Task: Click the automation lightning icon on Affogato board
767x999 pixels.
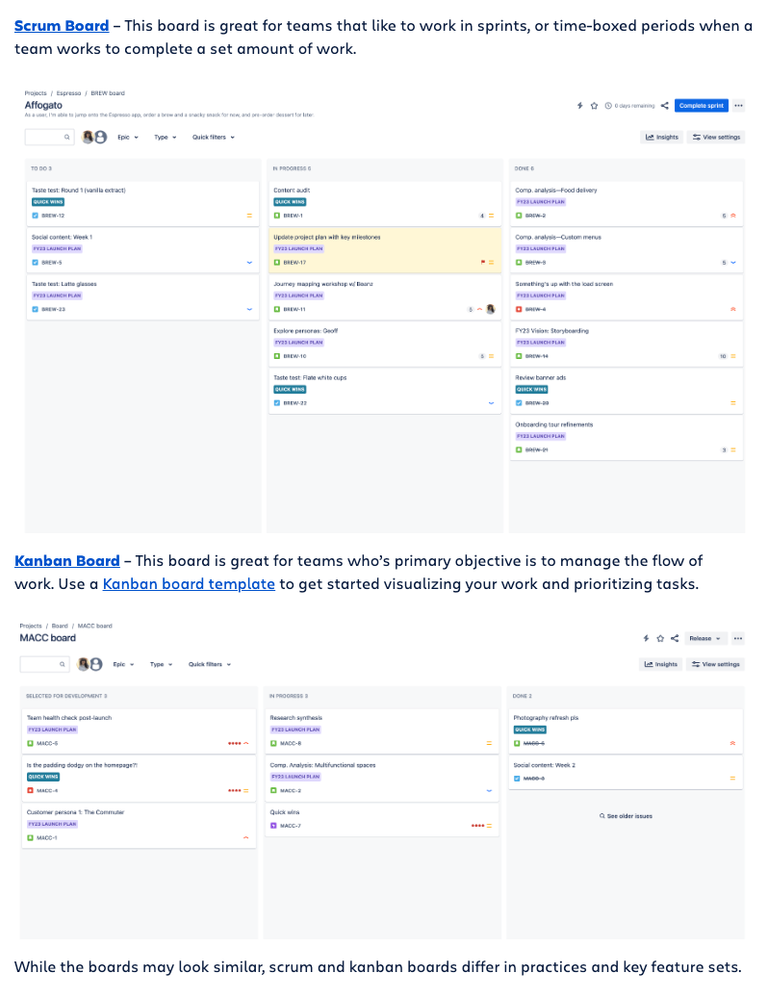Action: (580, 106)
